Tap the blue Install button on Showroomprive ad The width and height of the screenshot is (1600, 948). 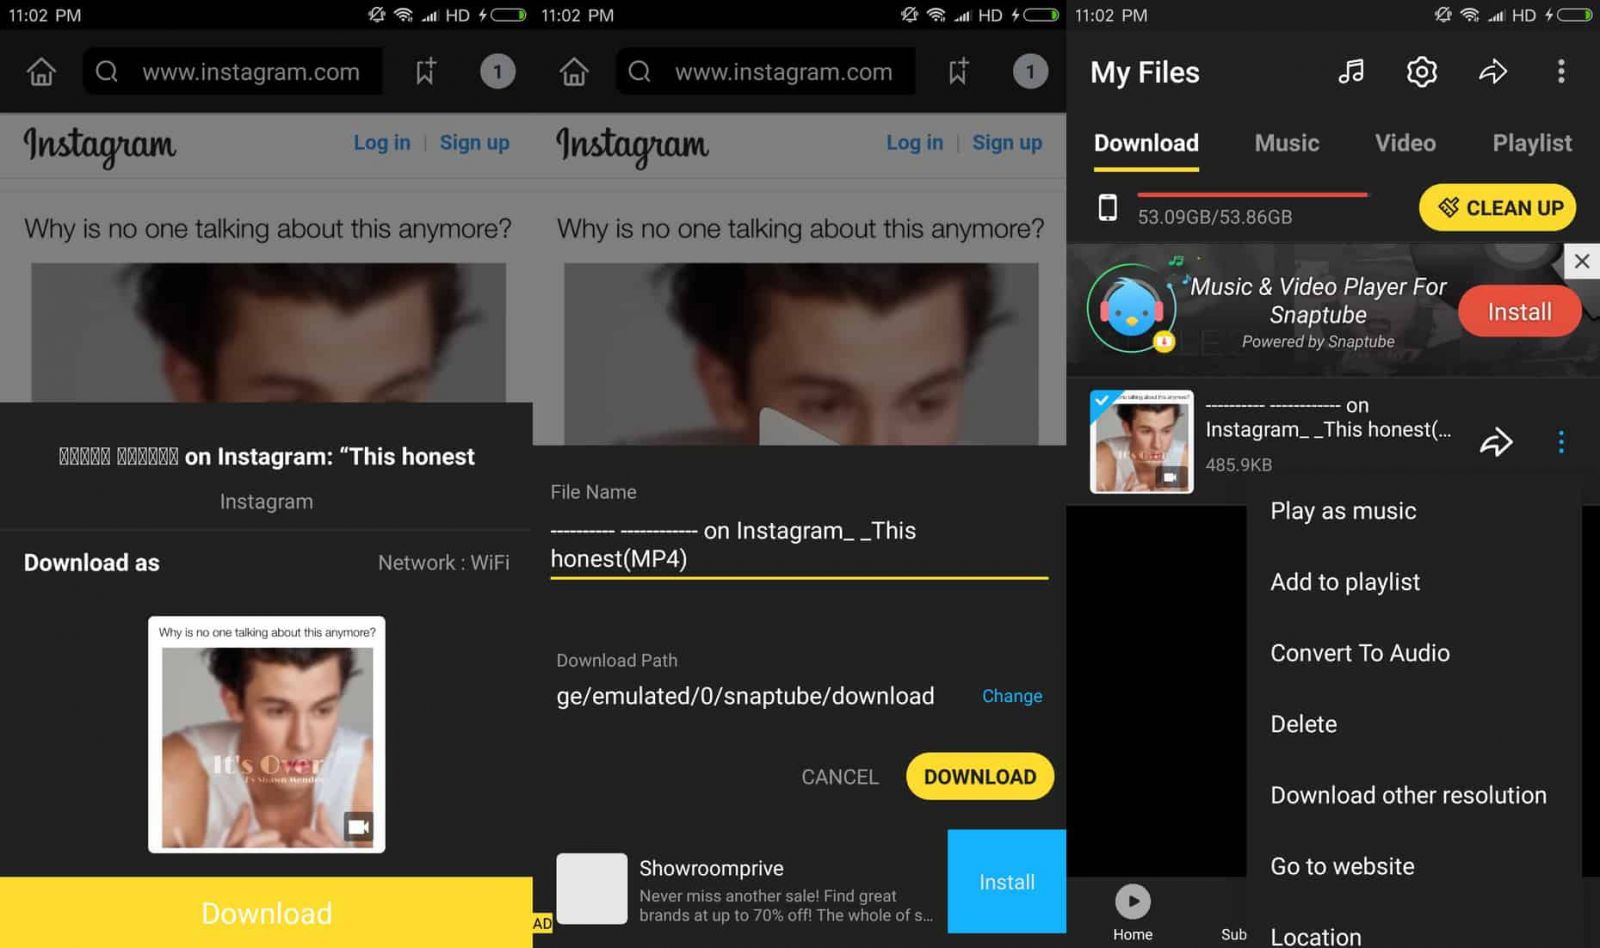click(x=1006, y=882)
